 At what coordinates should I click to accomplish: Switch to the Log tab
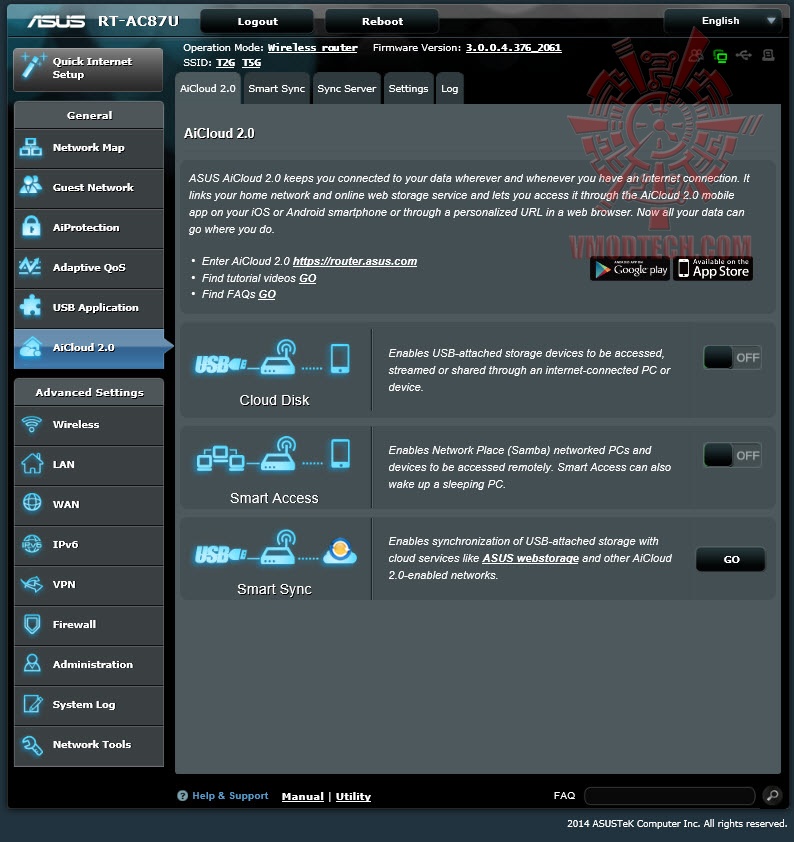click(450, 89)
